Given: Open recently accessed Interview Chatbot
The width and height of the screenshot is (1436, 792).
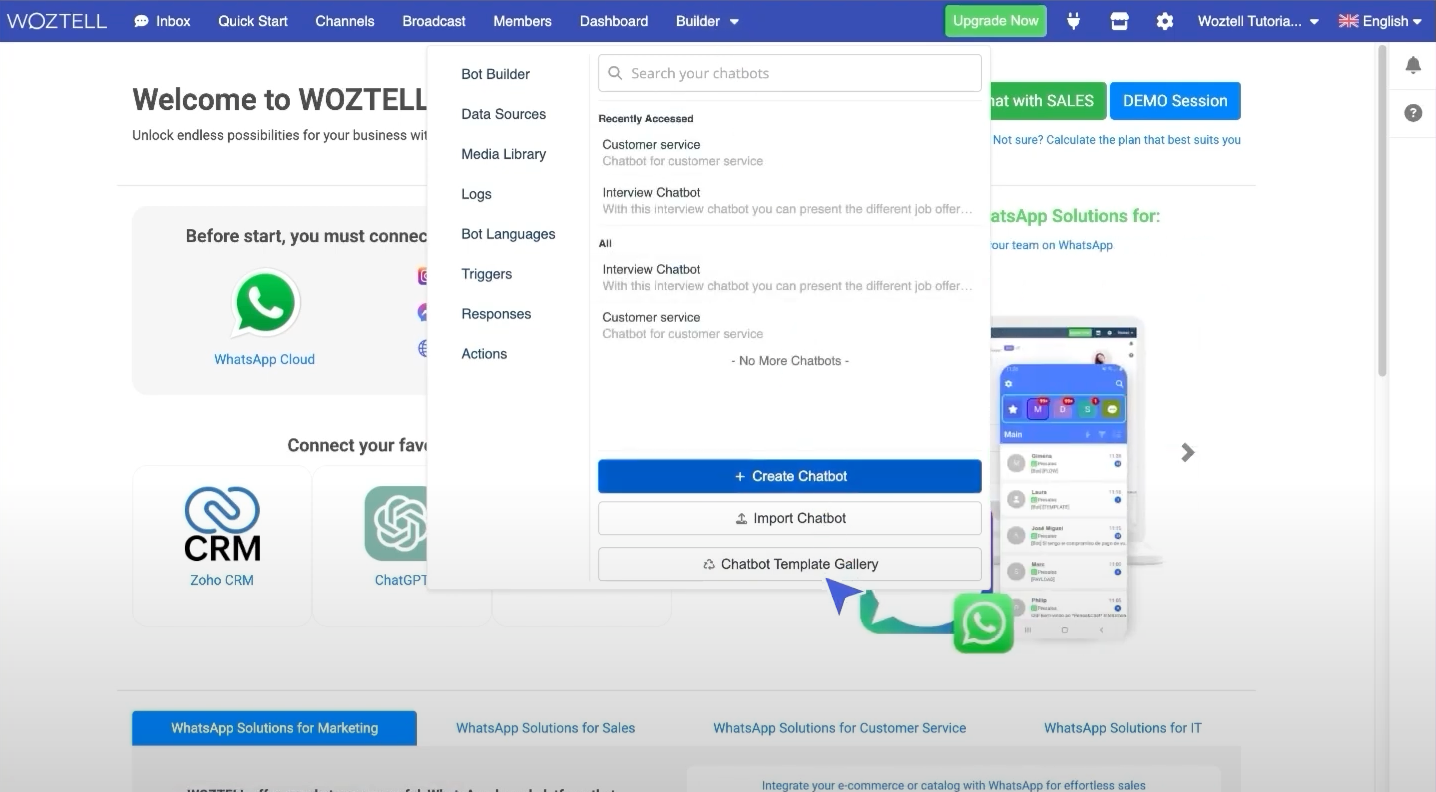Looking at the screenshot, I should pos(790,200).
